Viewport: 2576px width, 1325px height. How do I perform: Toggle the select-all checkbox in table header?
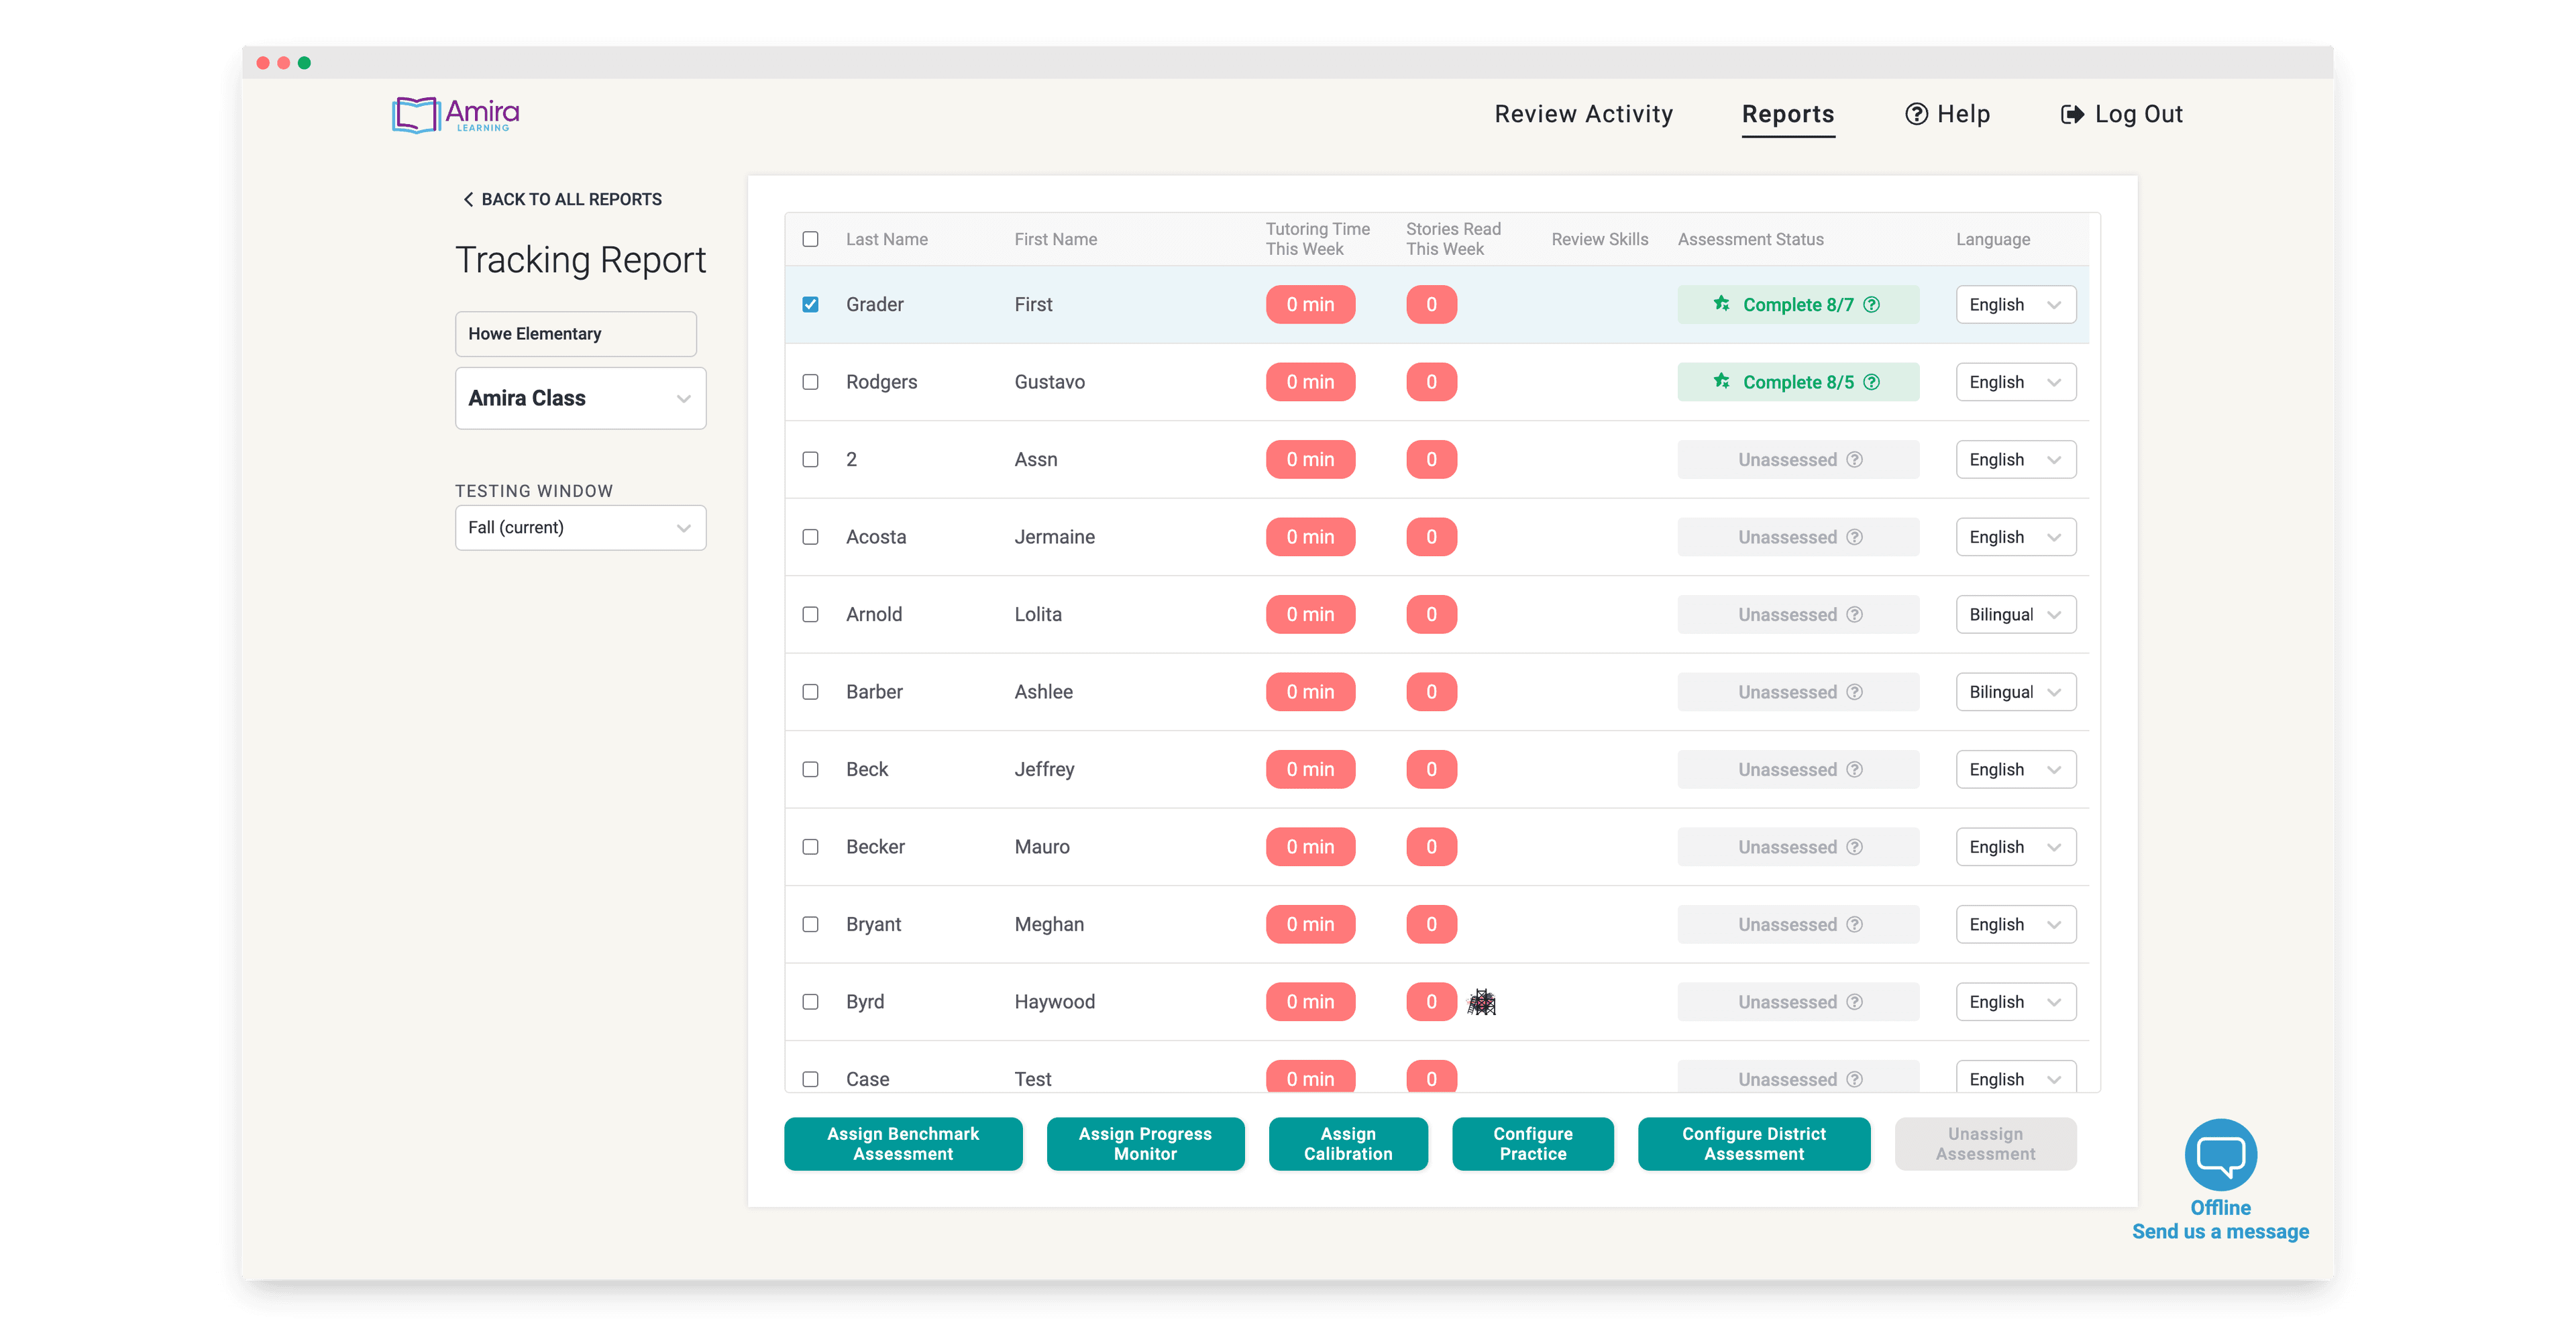810,239
